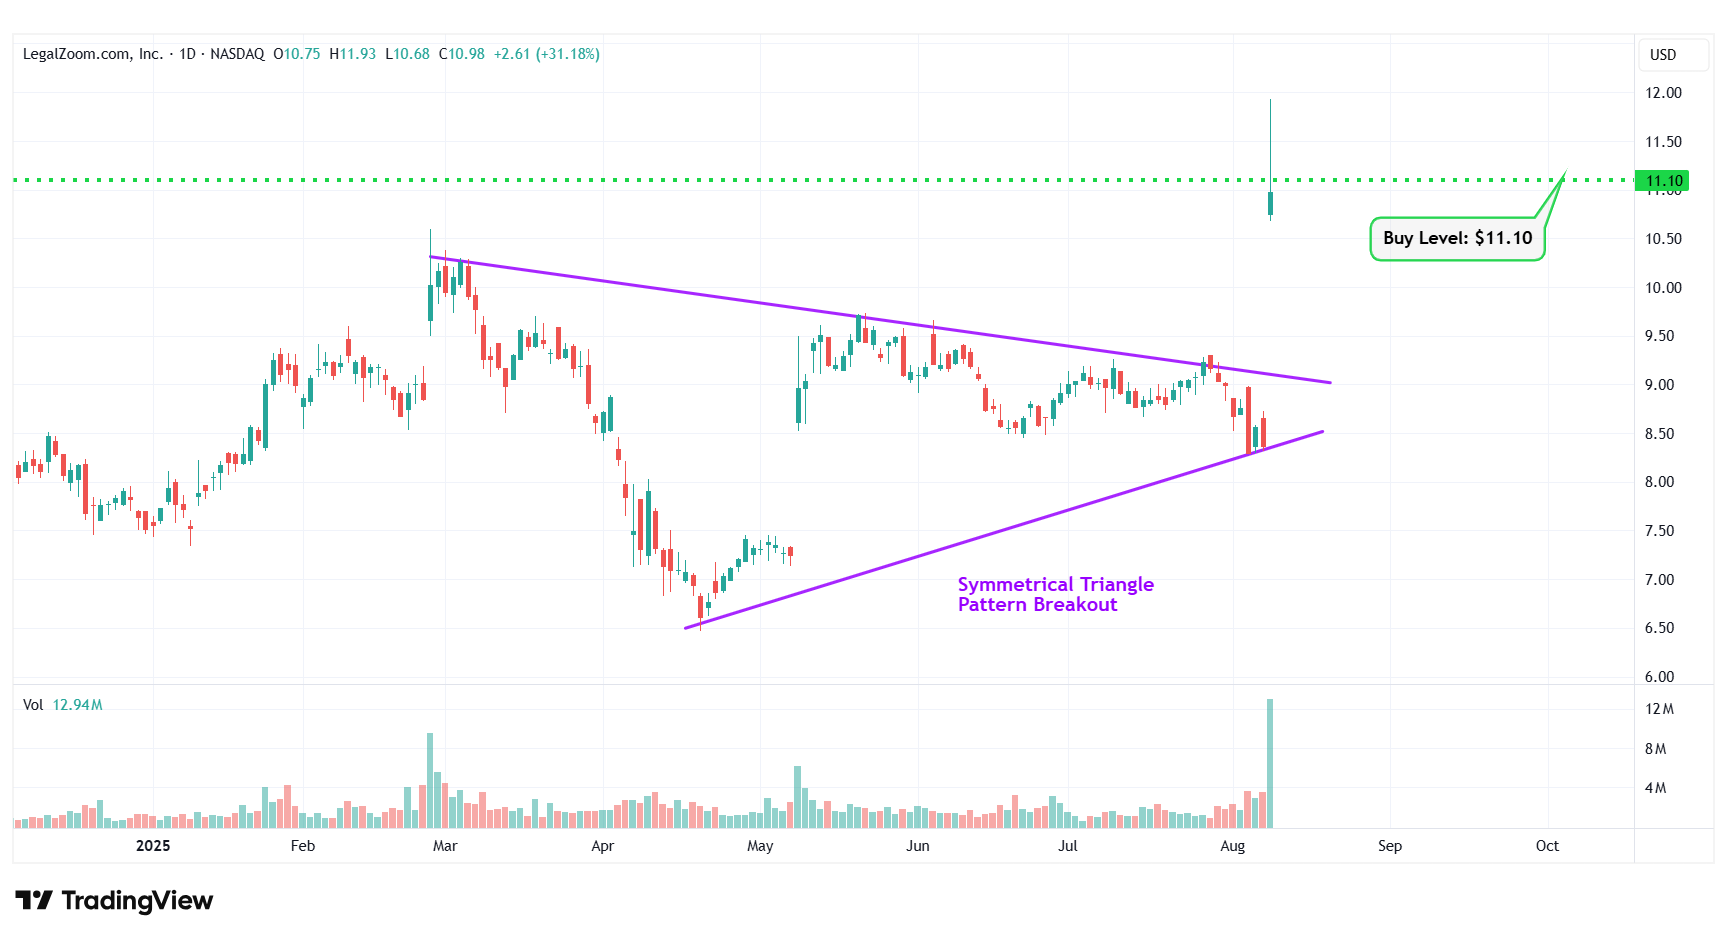Click the 11.10 green price label
The image size is (1727, 938).
point(1664,181)
